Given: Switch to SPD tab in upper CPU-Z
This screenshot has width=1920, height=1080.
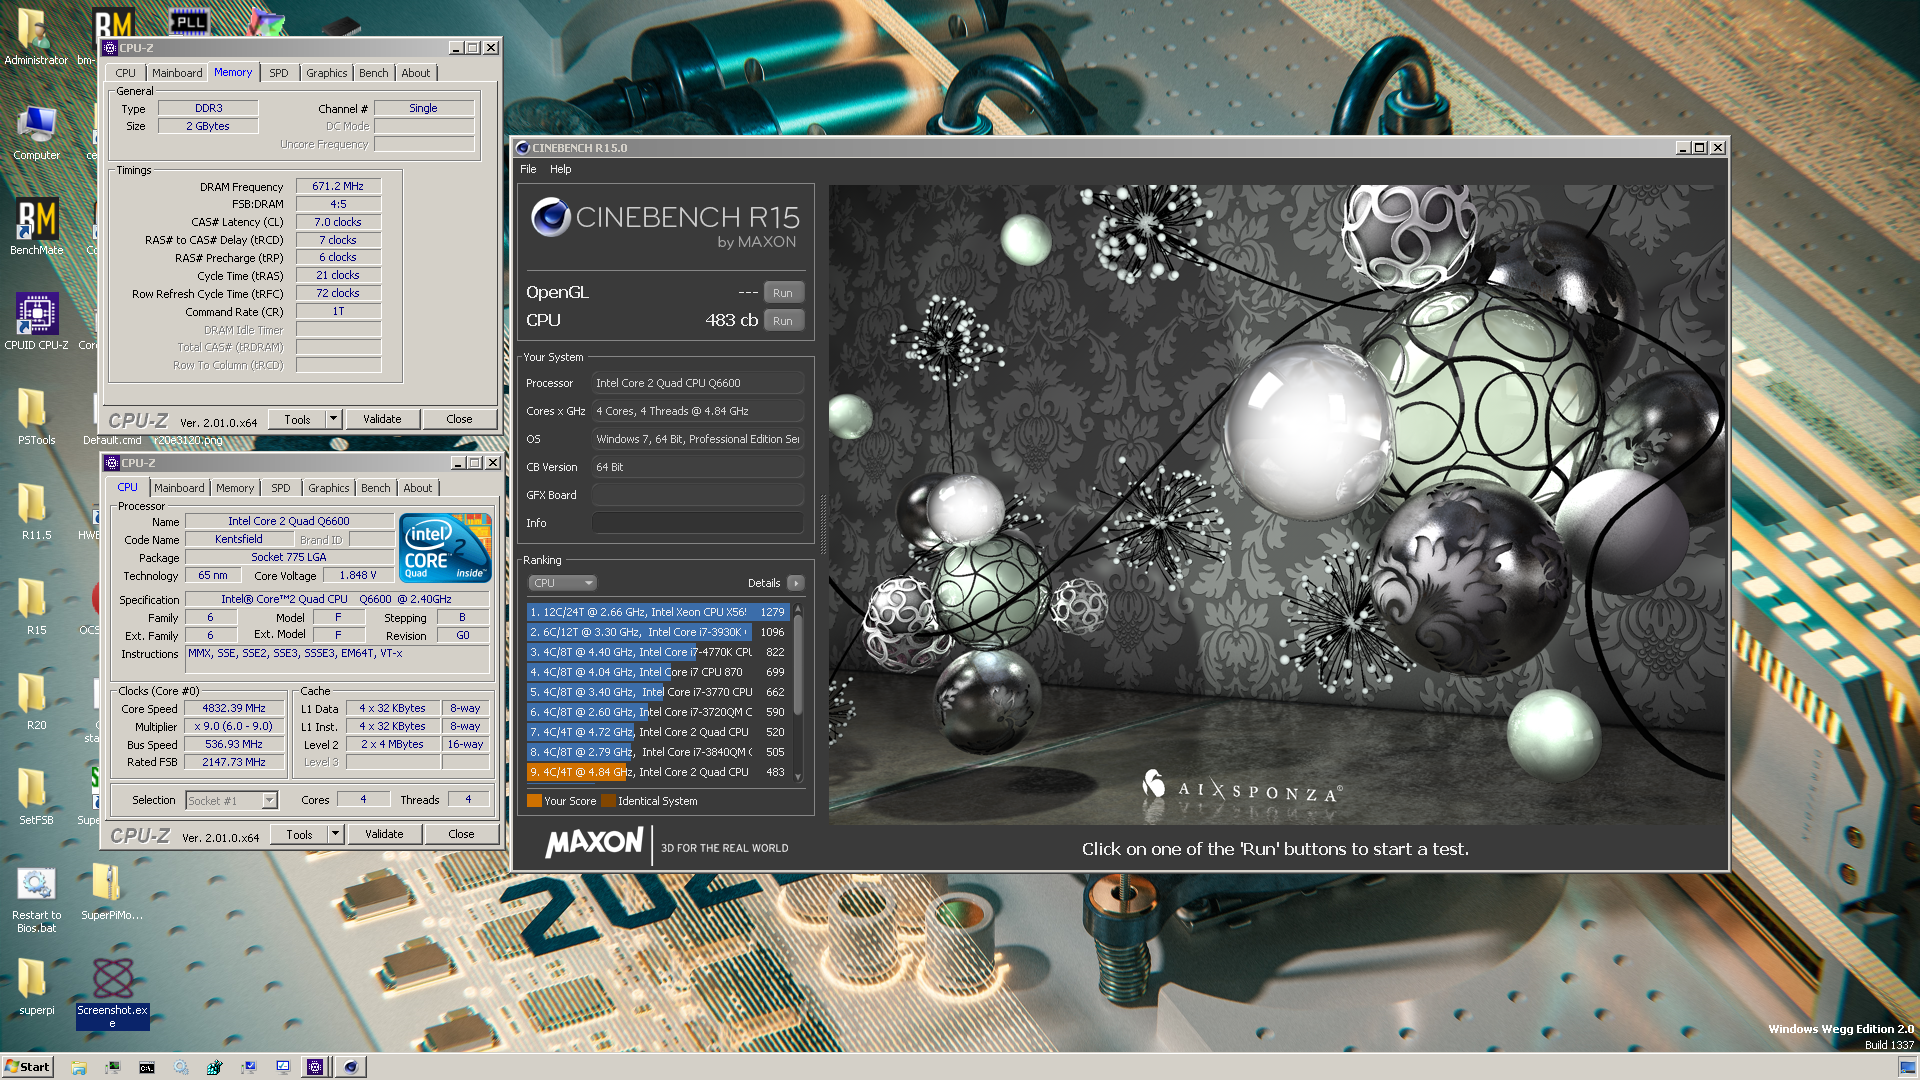Looking at the screenshot, I should click(x=279, y=73).
